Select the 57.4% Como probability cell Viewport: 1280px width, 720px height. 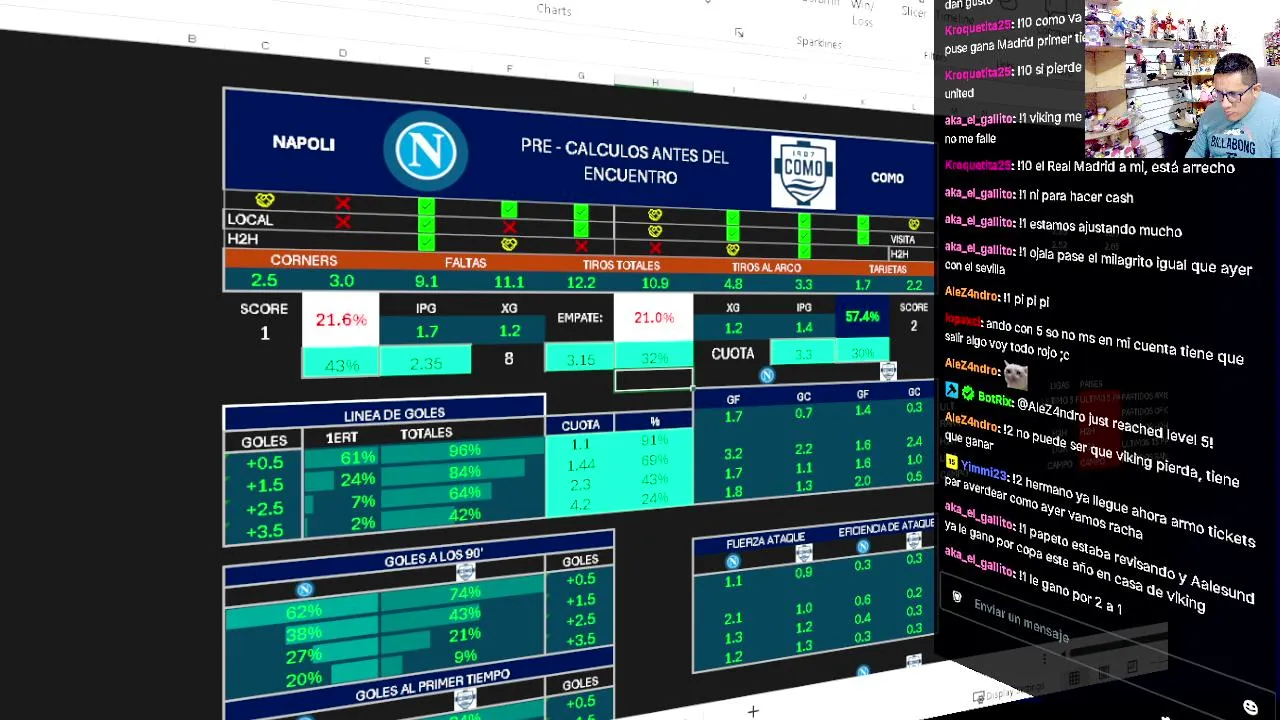pos(862,317)
